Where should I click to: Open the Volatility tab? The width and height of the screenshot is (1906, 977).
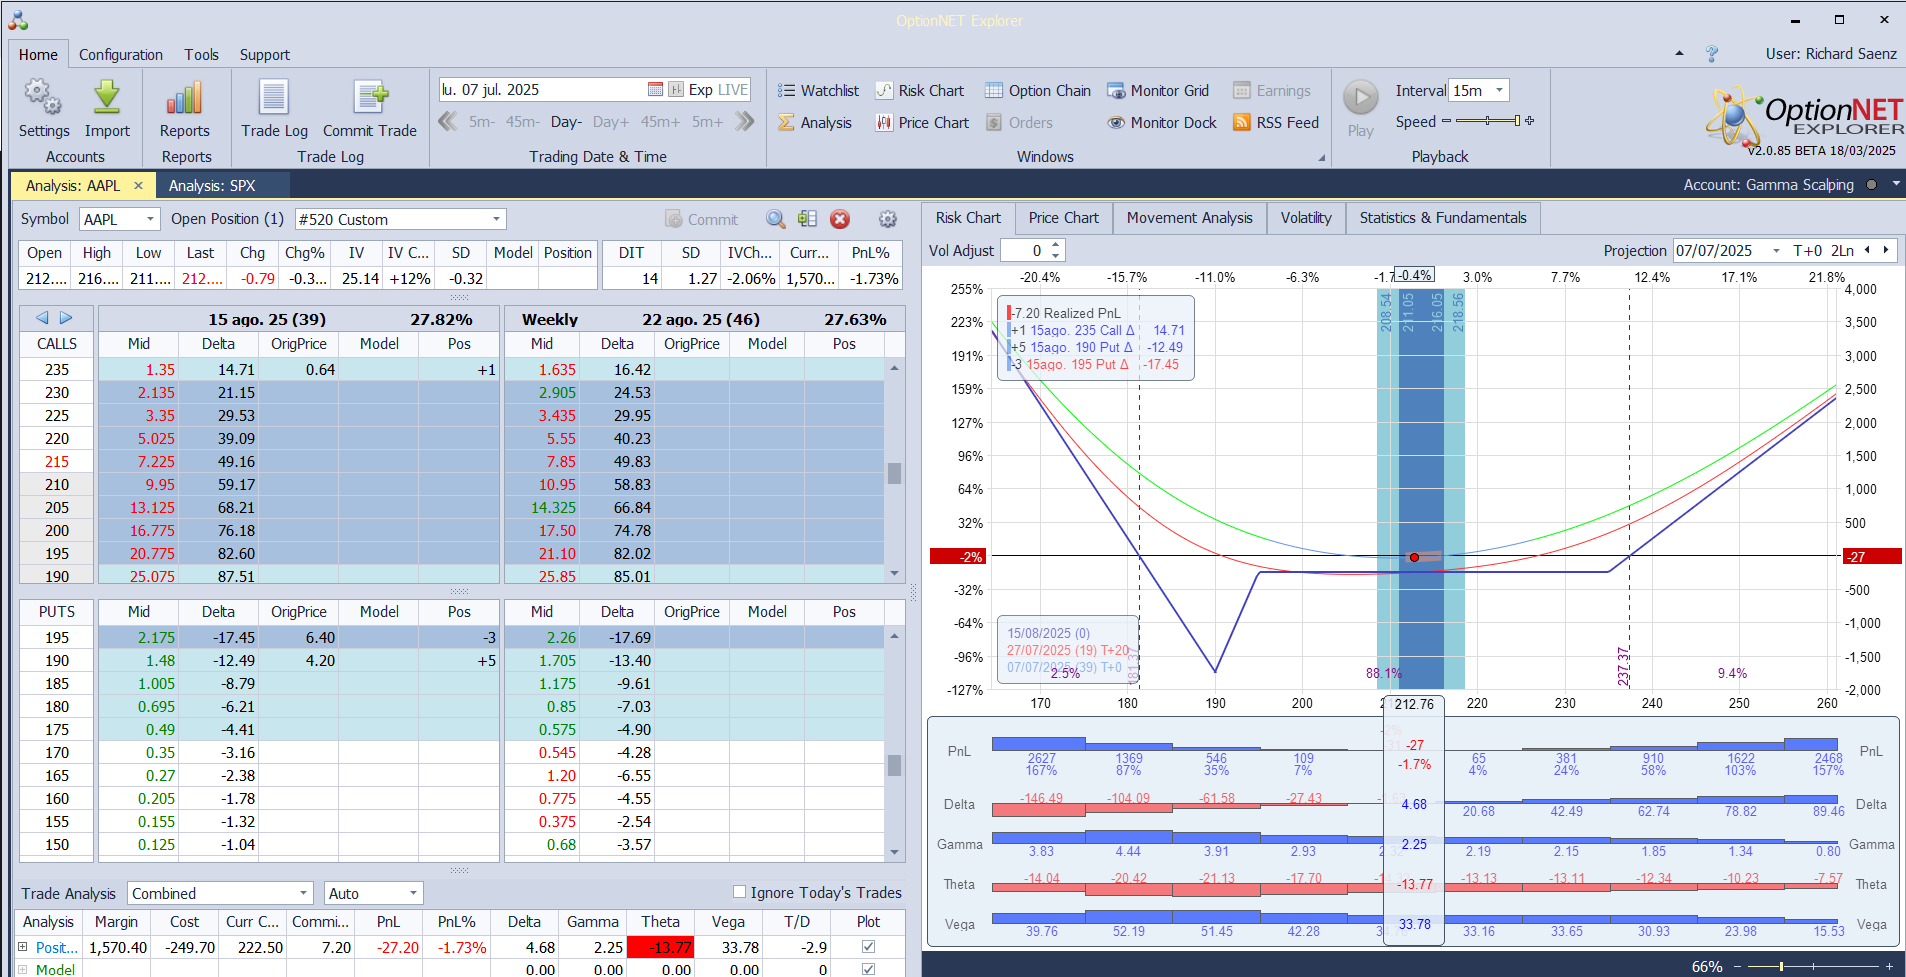1305,218
